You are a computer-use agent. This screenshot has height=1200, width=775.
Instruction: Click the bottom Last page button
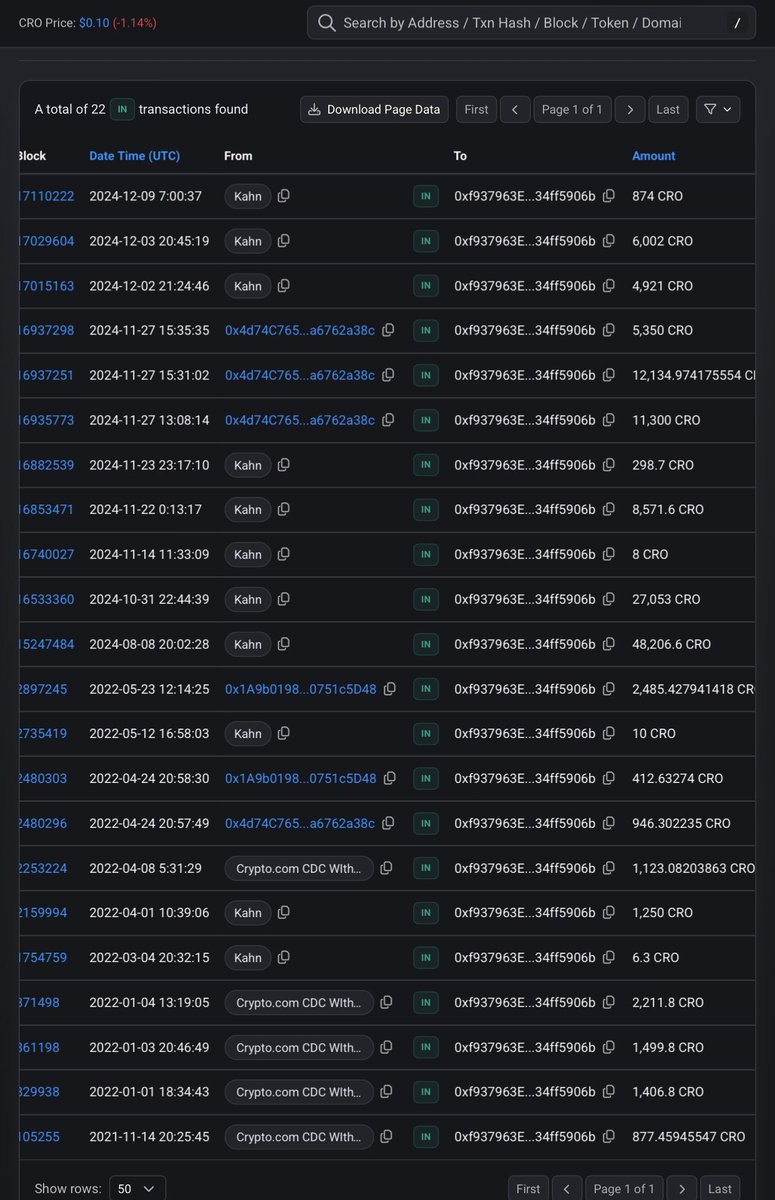pyautogui.click(x=720, y=1188)
